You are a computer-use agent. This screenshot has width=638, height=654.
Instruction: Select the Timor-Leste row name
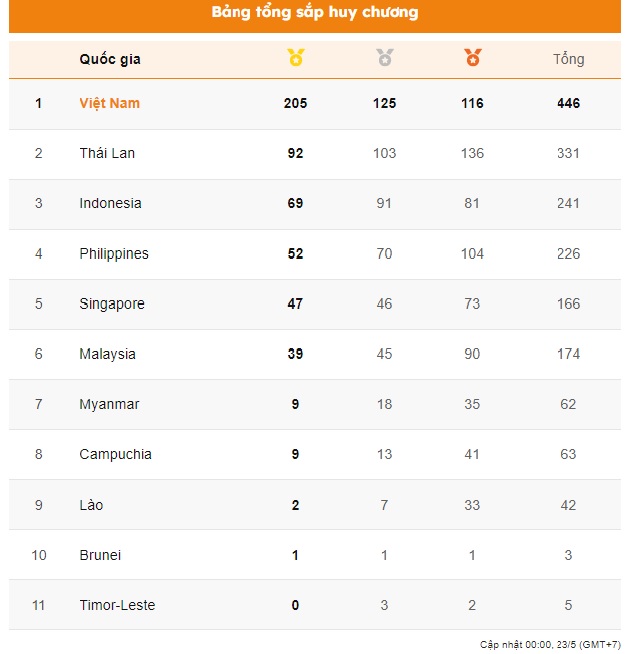click(117, 605)
